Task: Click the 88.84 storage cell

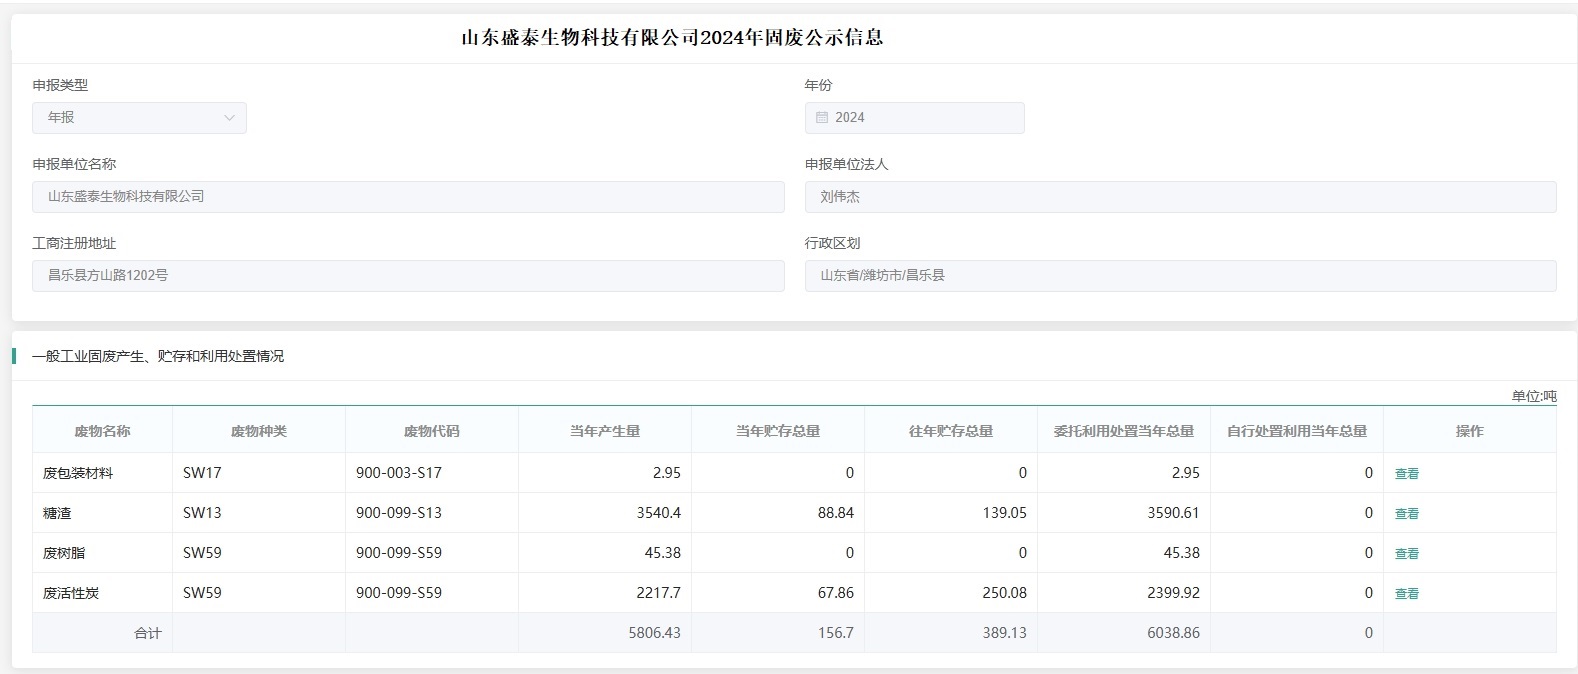Action: coord(778,513)
